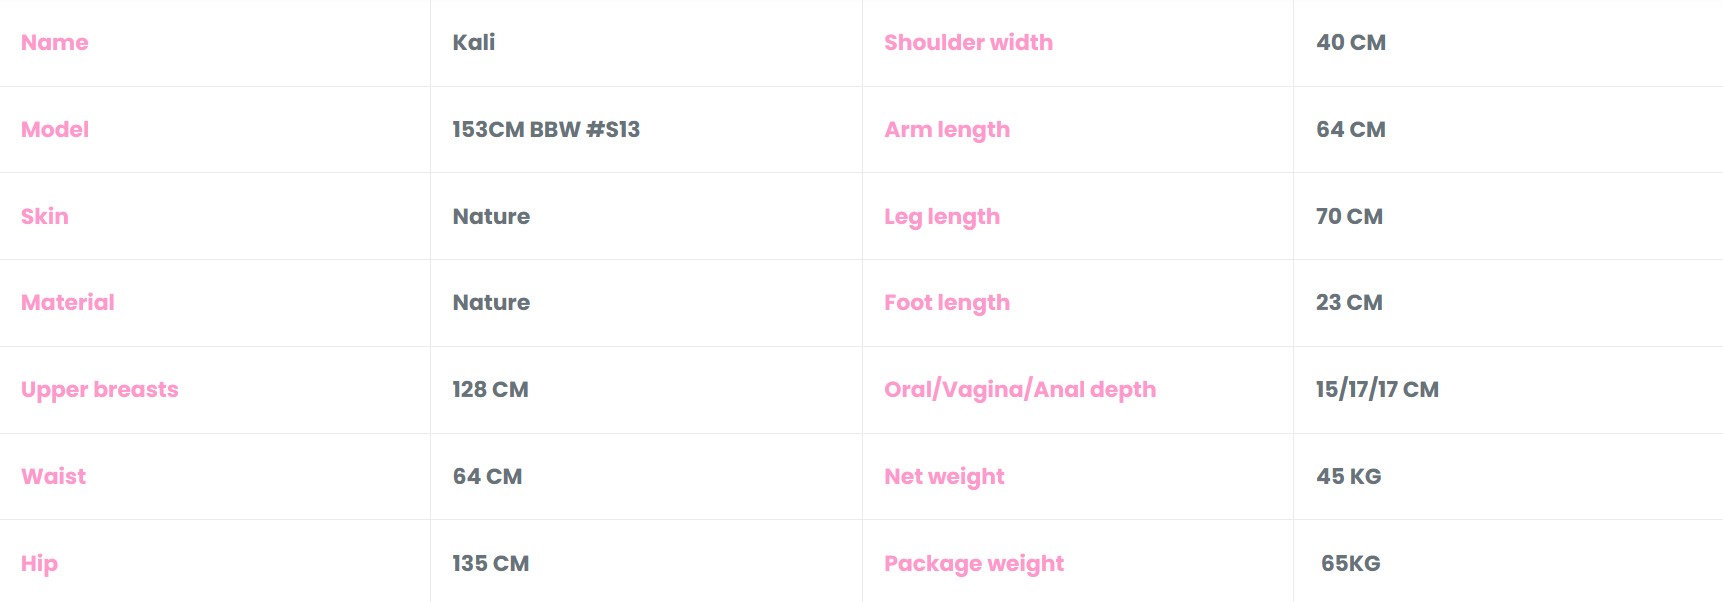Screen dimensions: 1723x602
Task: Click the Skin label
Action: (x=45, y=217)
